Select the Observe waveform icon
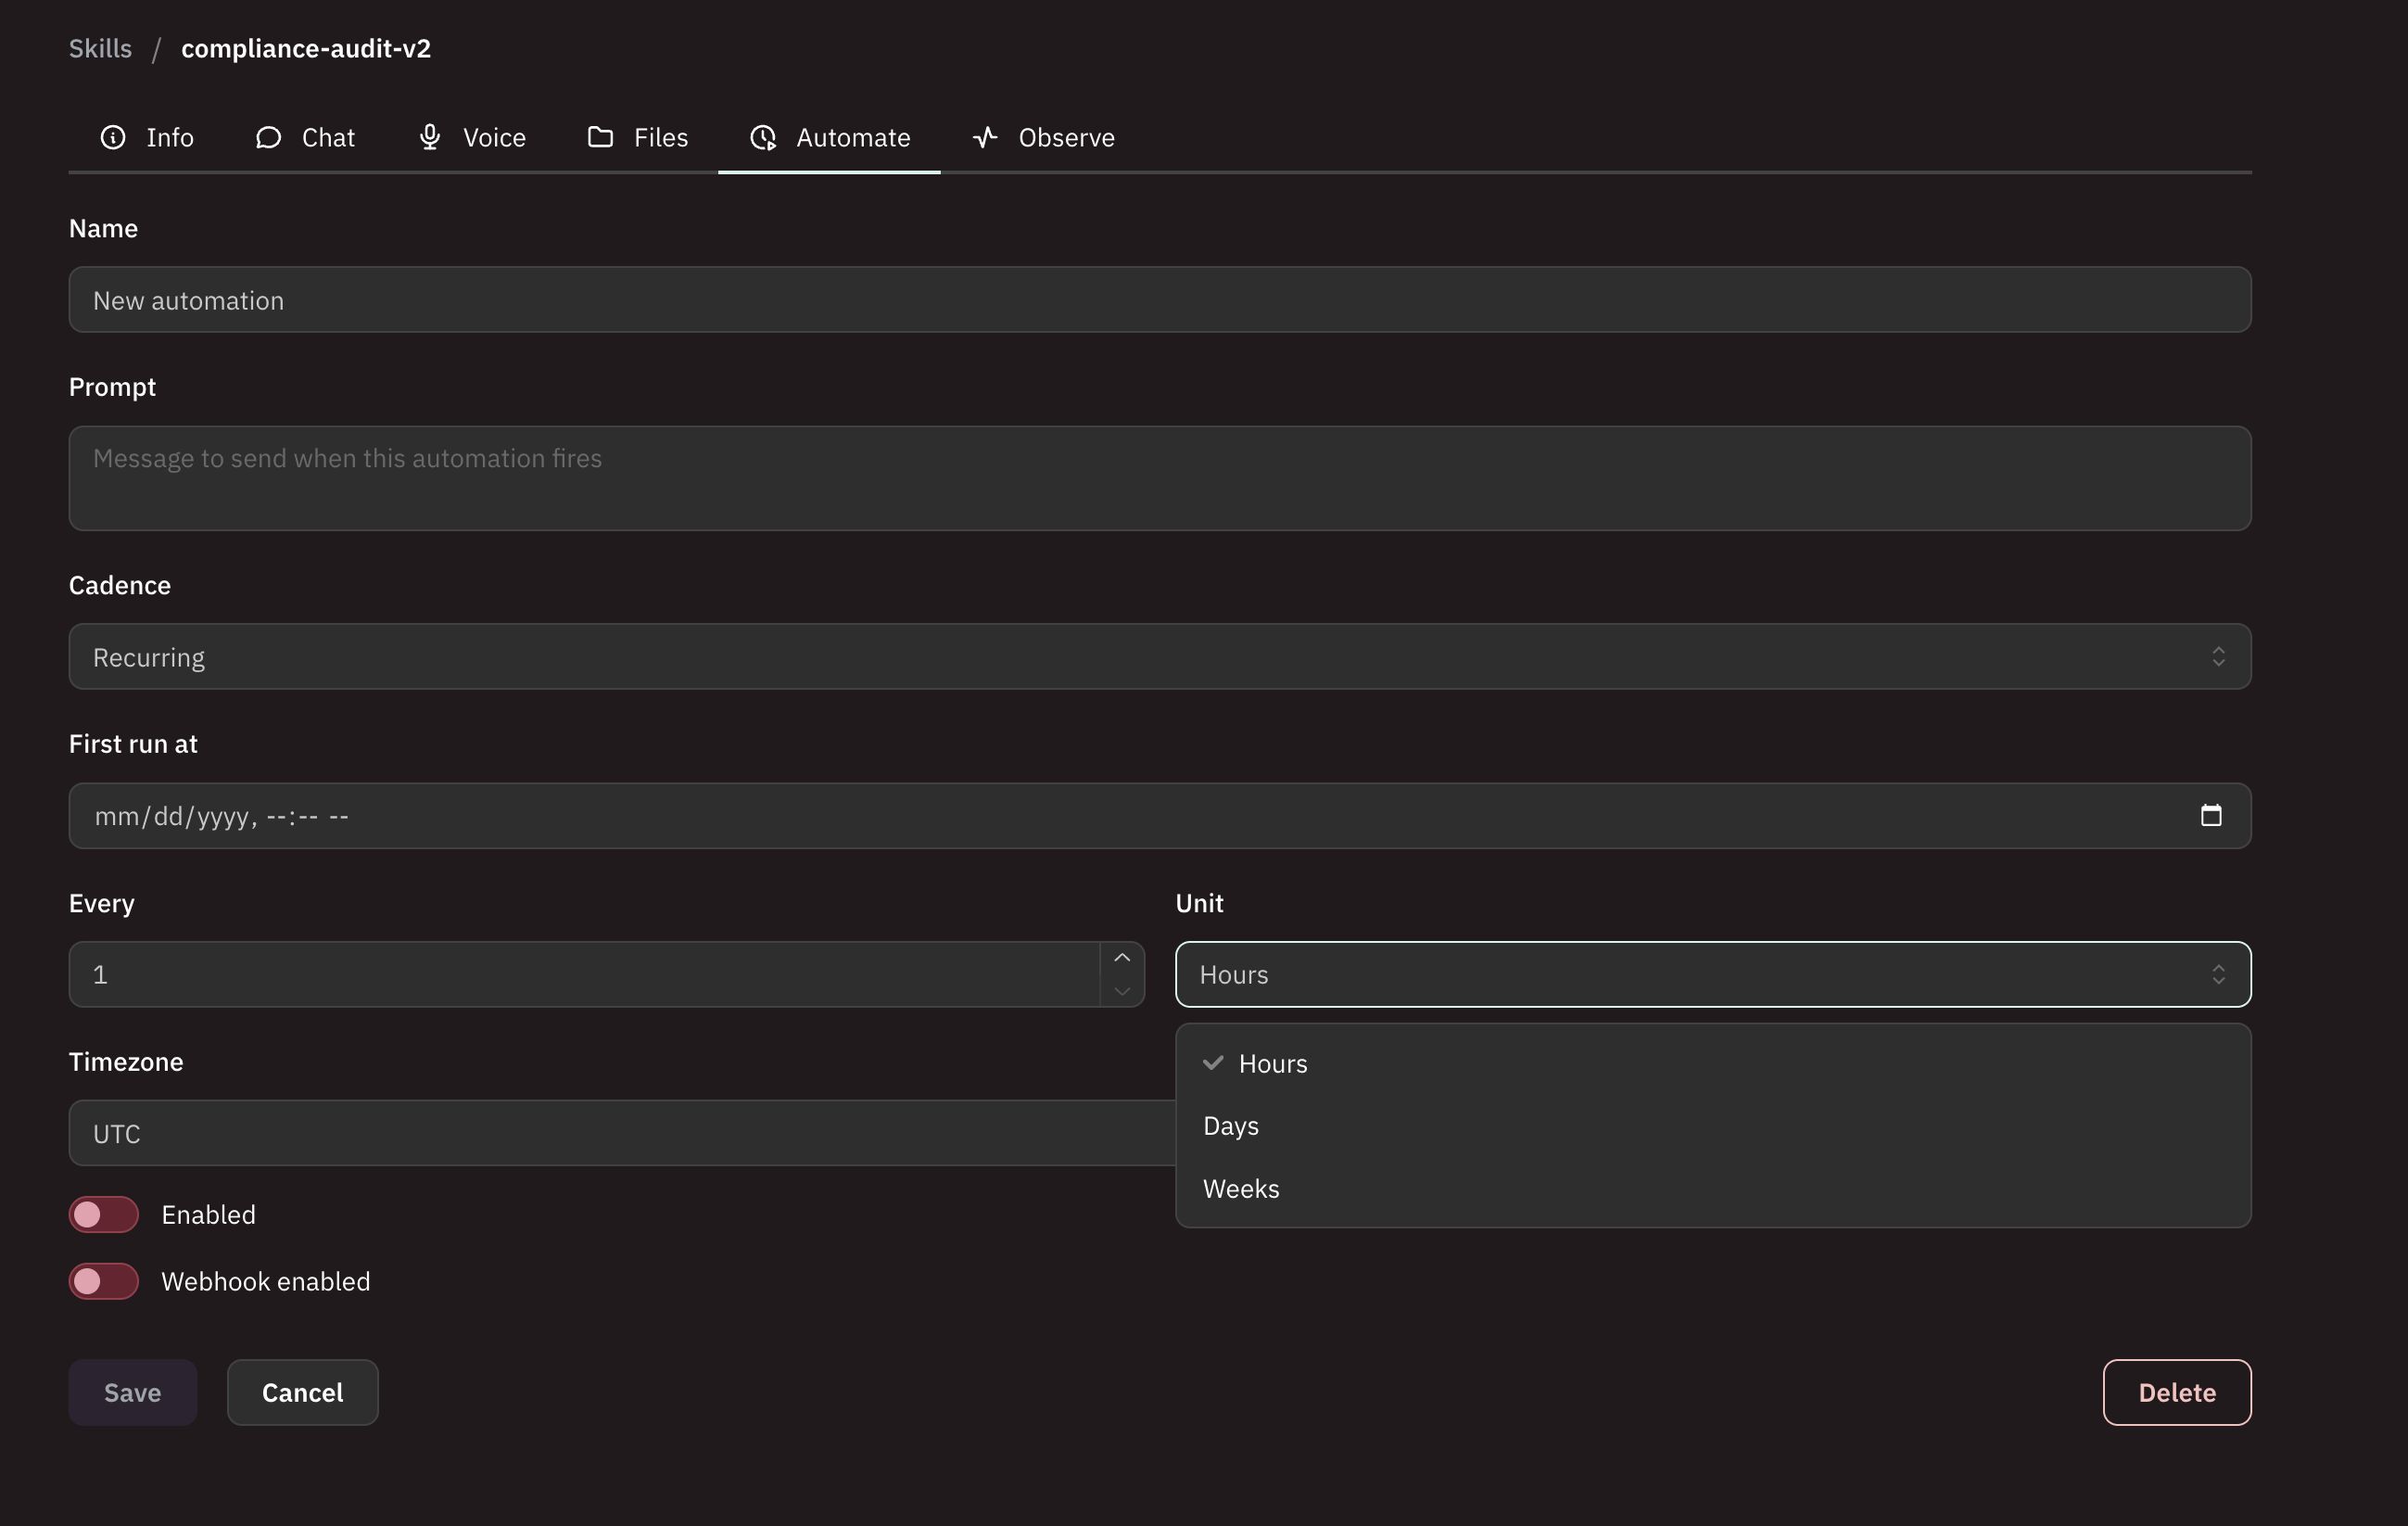This screenshot has width=2408, height=1526. click(x=985, y=138)
